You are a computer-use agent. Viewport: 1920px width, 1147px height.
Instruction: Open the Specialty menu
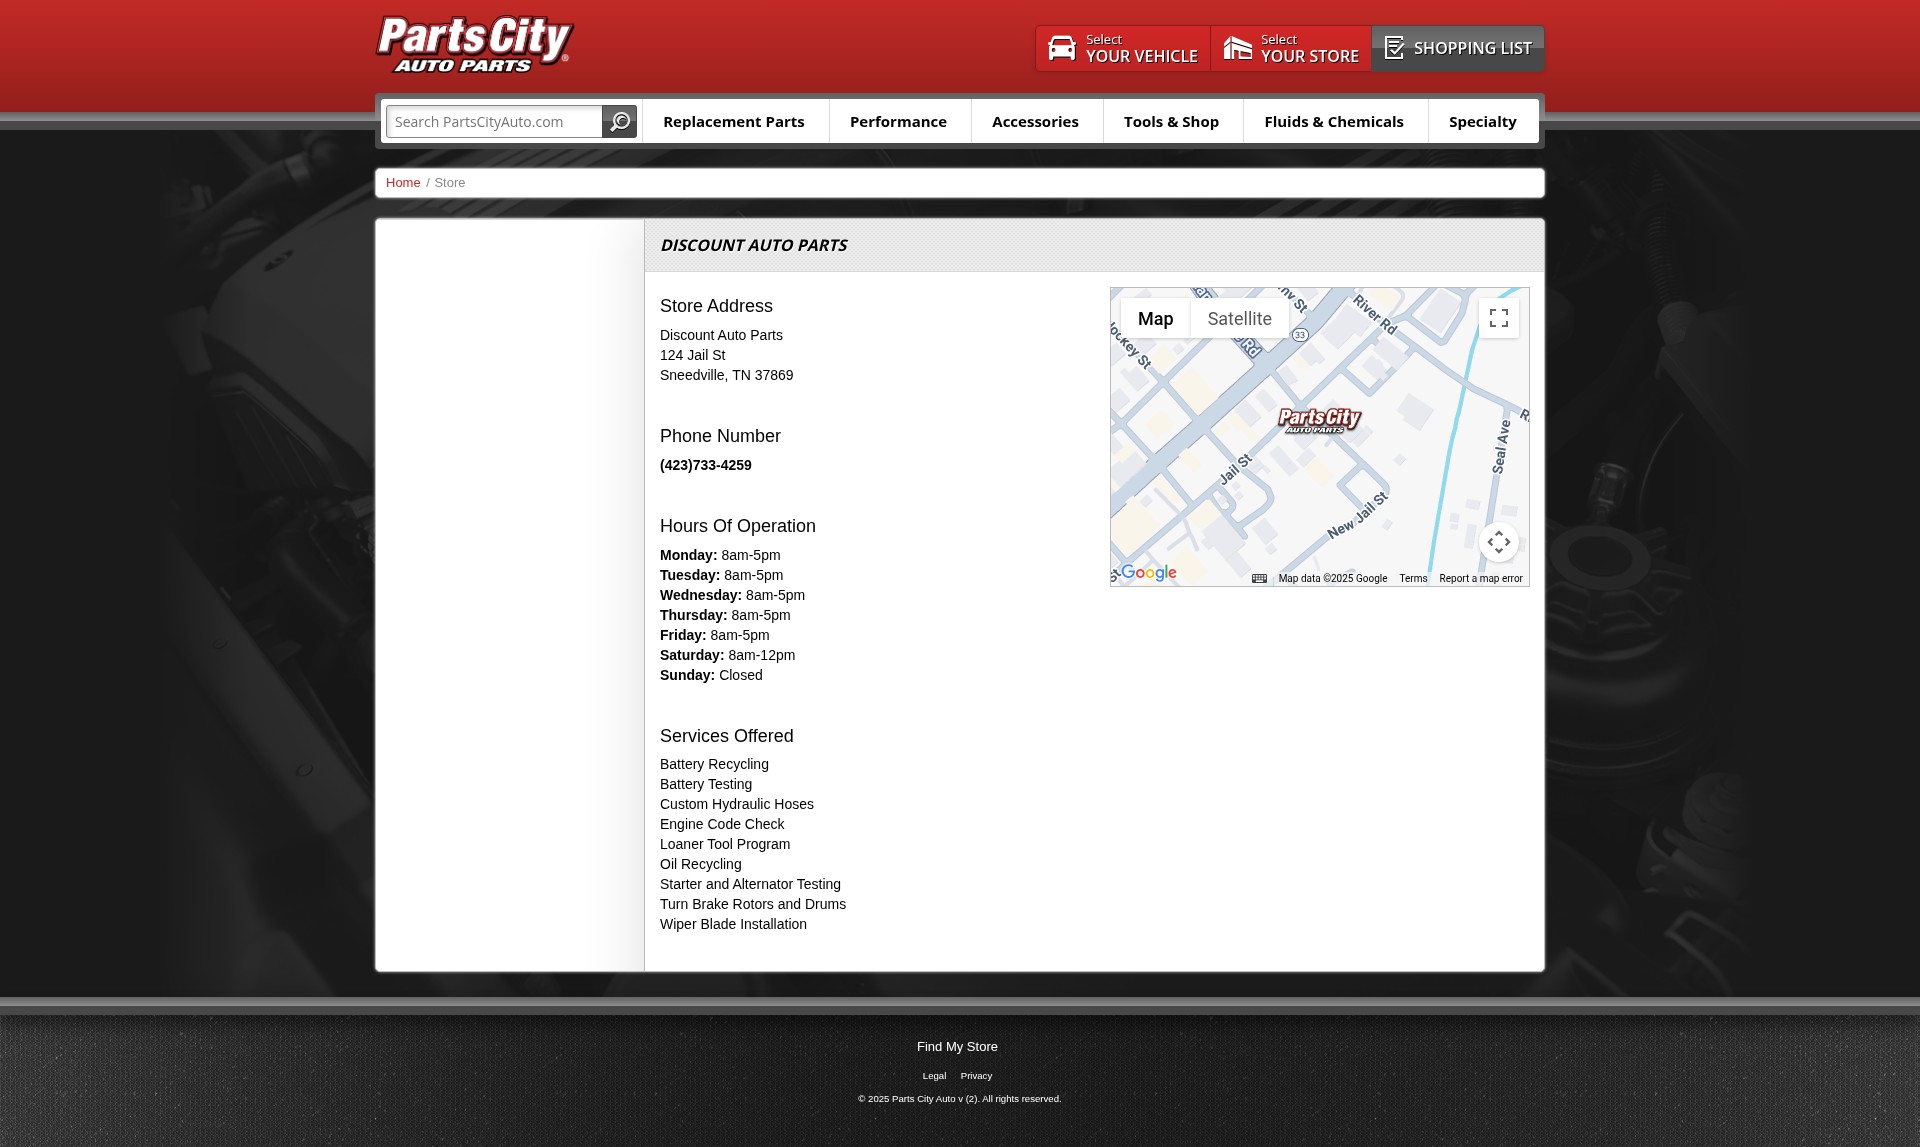tap(1482, 121)
